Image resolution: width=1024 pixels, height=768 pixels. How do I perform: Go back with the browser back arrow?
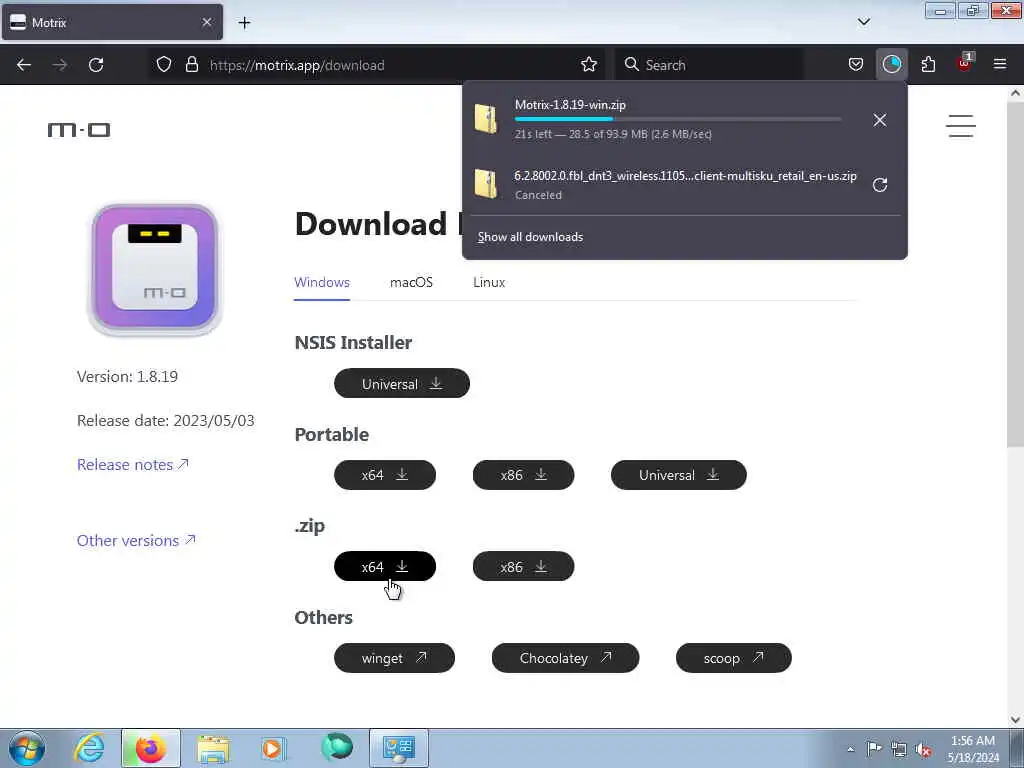[x=24, y=65]
